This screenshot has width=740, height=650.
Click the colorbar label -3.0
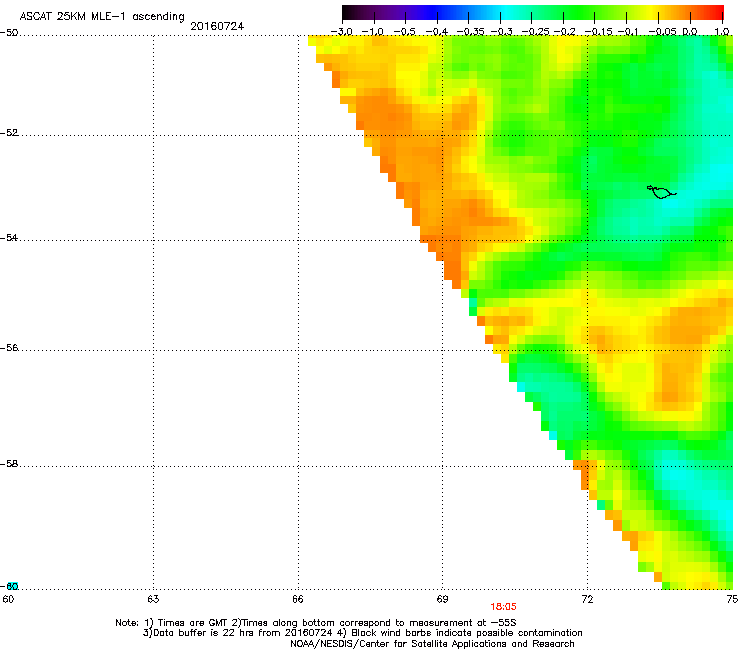click(342, 32)
